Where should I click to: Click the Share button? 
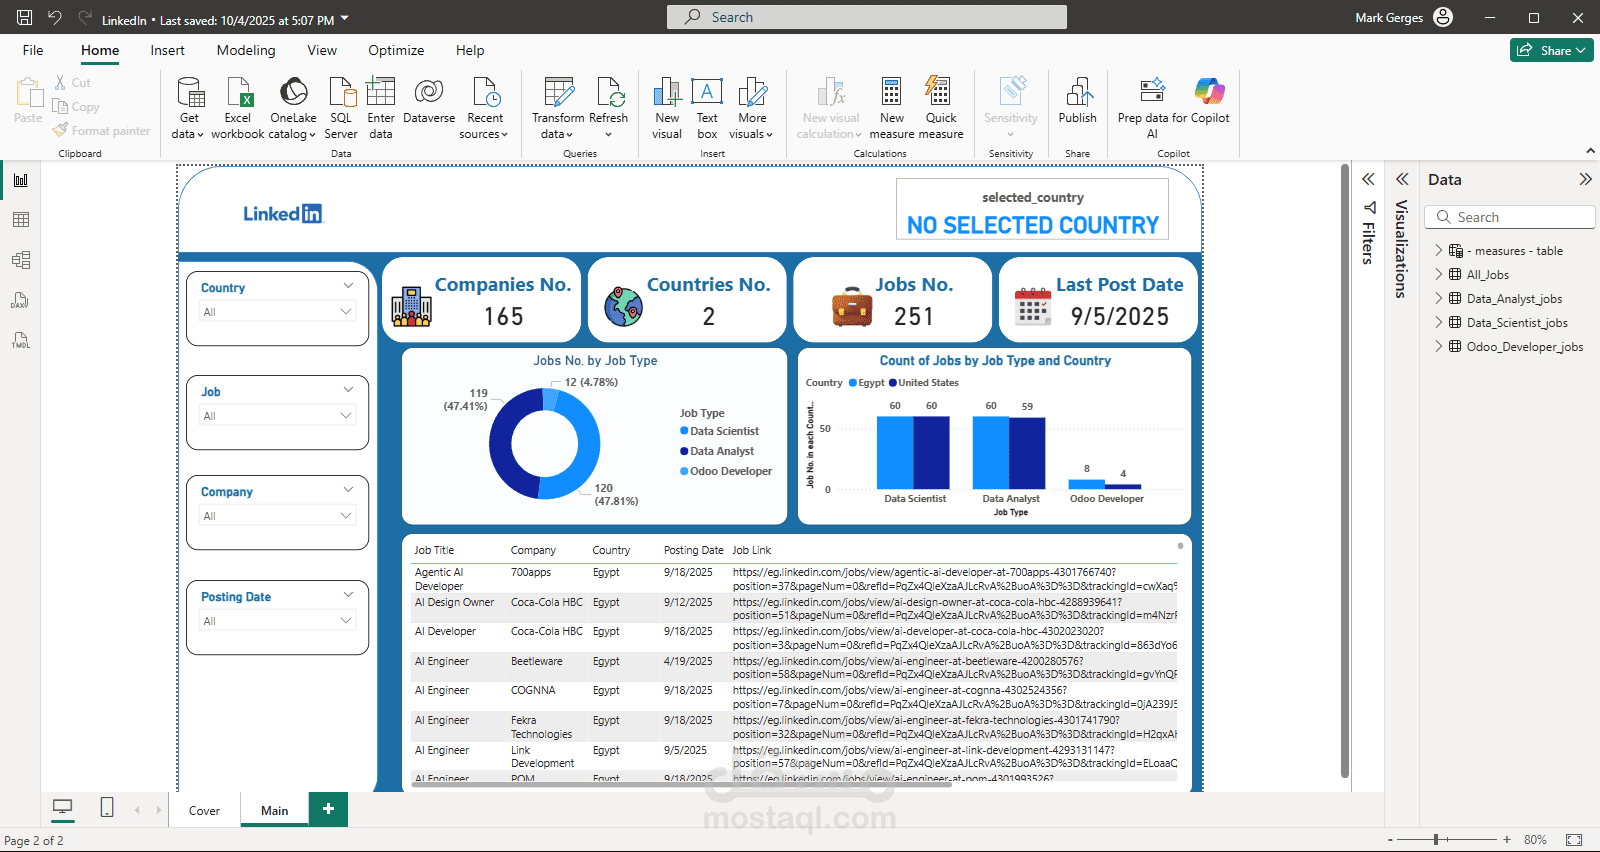1551,50
